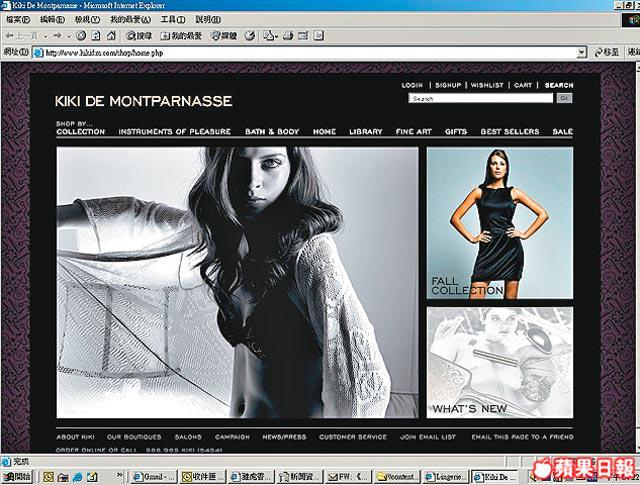Viewport: 640px width, 485px height.
Task: Open the Sale nav item
Action: 562,131
